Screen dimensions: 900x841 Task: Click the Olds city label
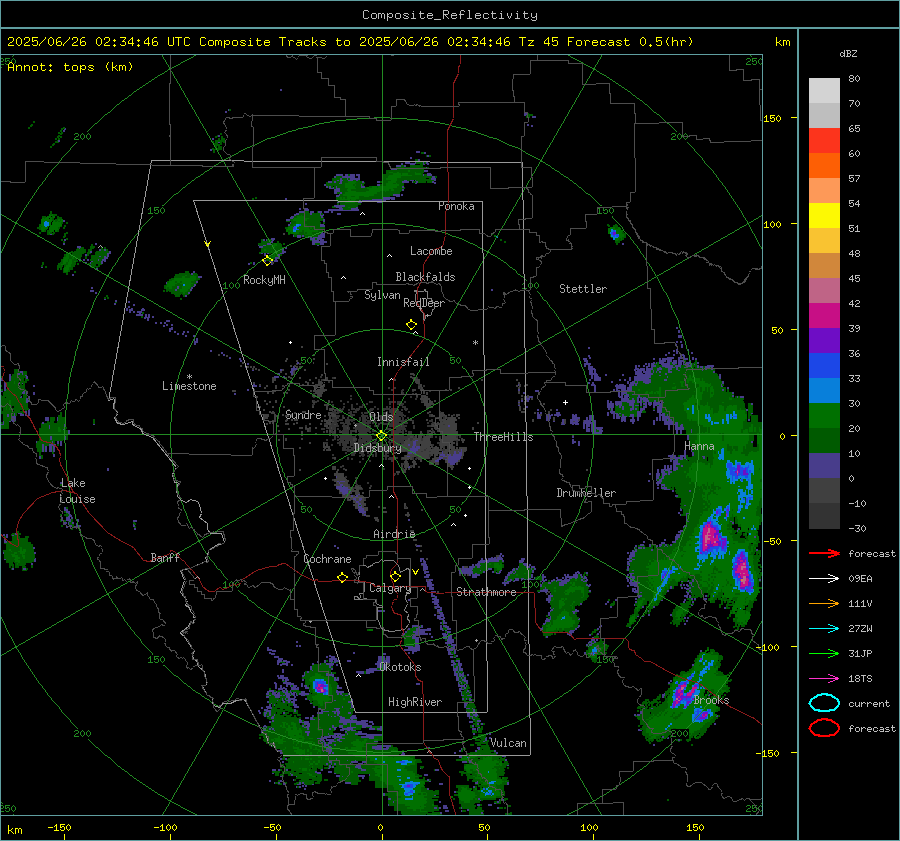click(x=381, y=417)
